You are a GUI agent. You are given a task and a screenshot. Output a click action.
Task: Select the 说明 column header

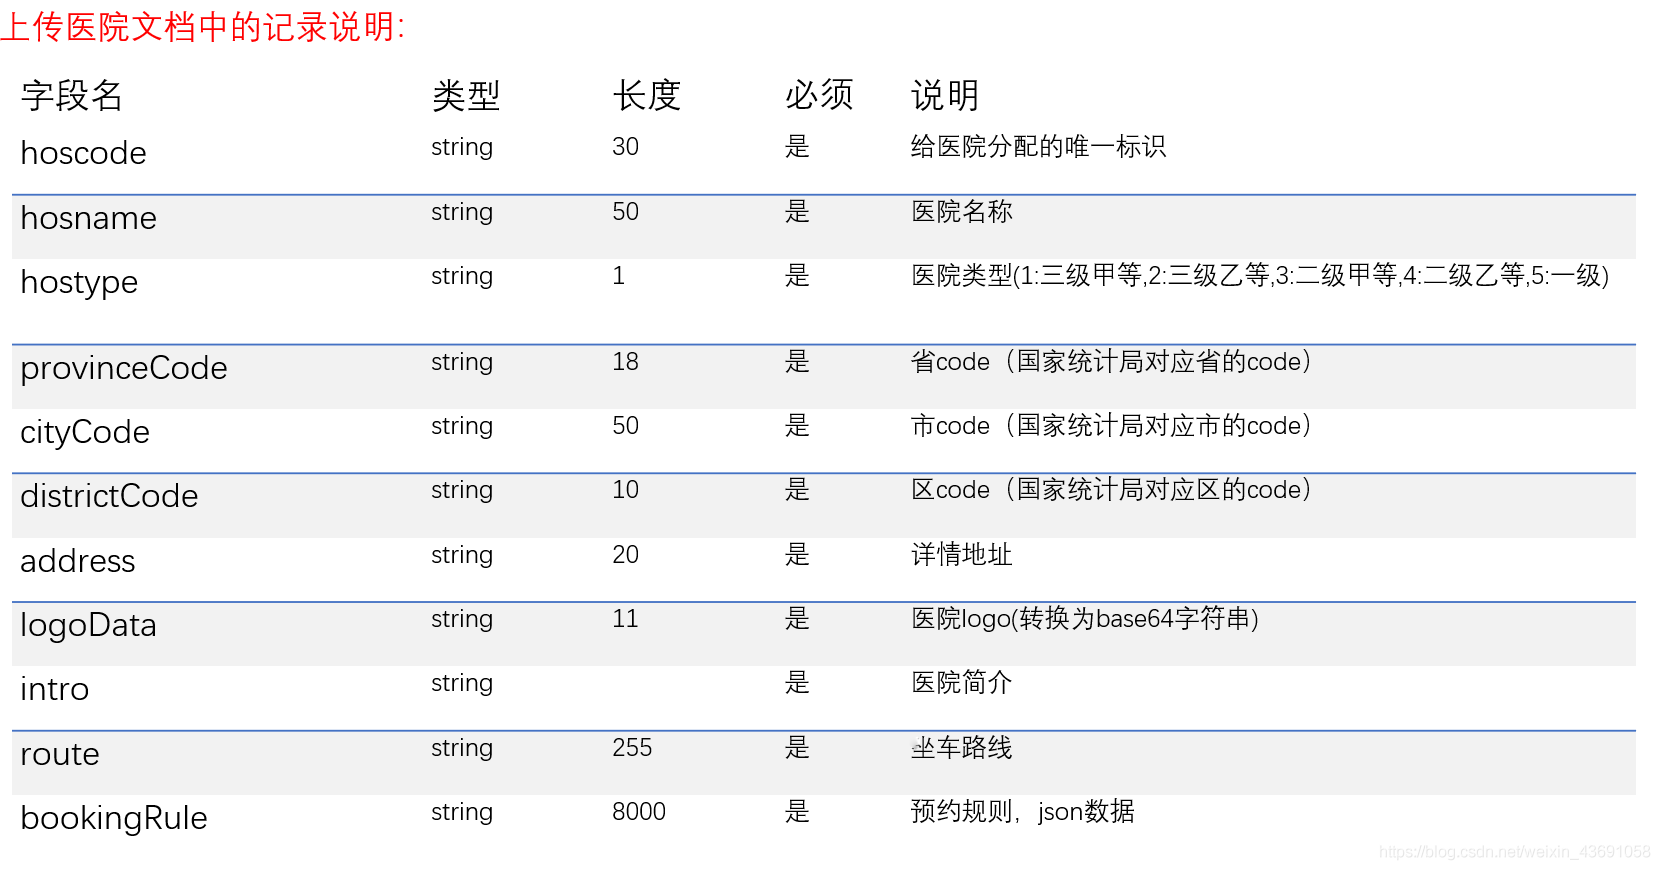944,96
